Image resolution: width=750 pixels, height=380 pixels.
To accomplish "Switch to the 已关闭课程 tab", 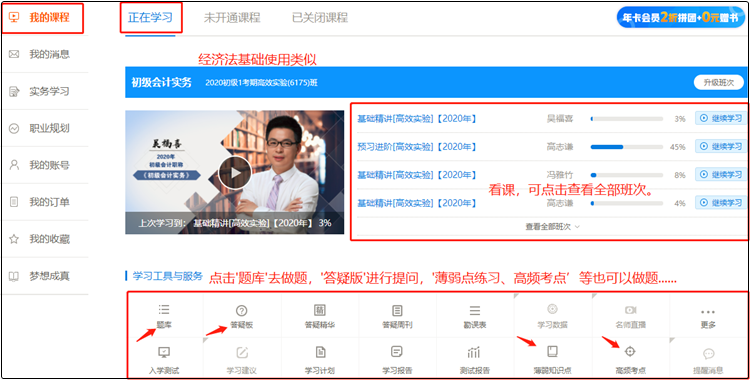I will [320, 18].
